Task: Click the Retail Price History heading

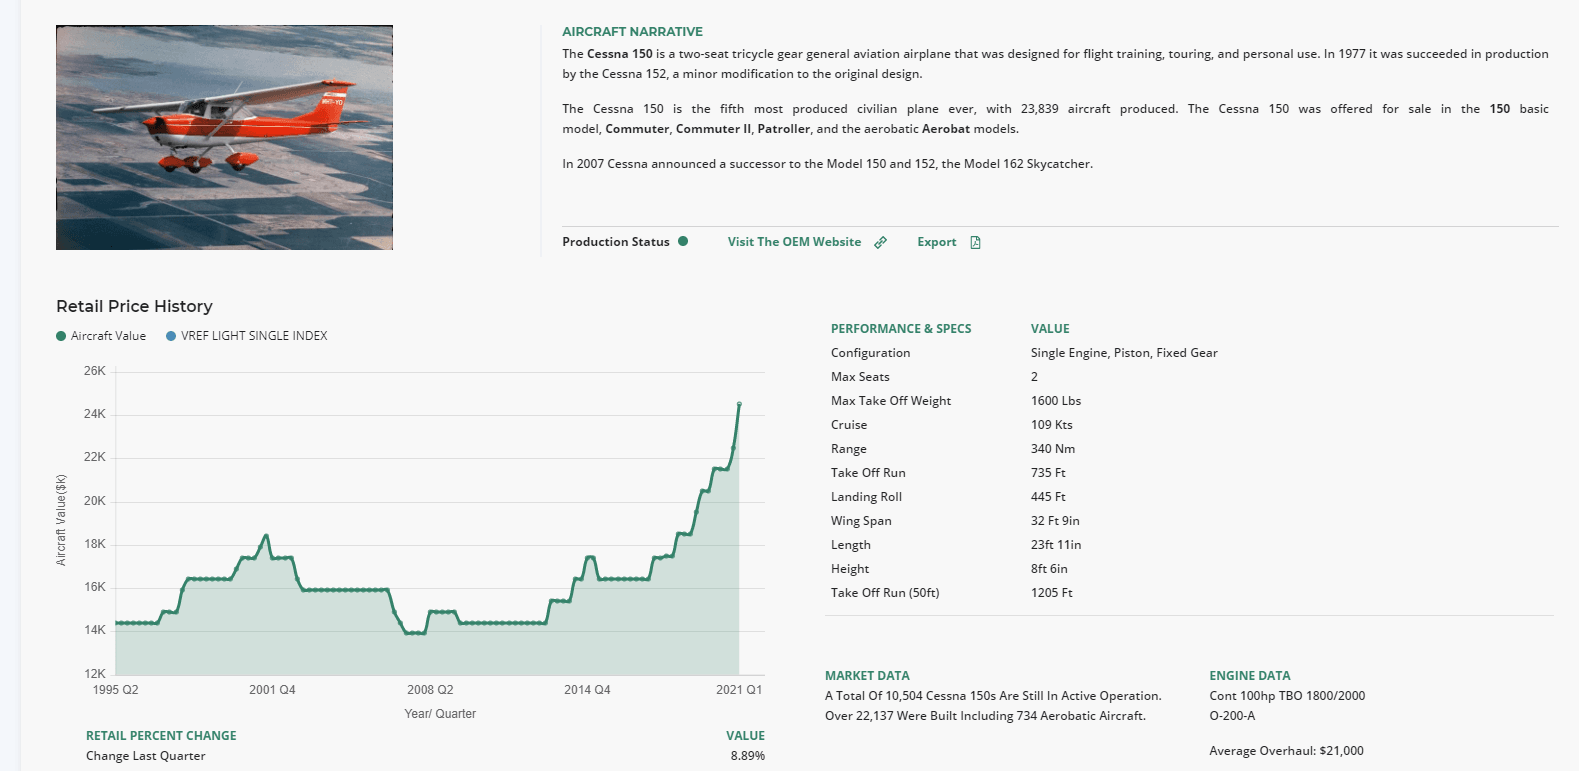Action: click(134, 306)
